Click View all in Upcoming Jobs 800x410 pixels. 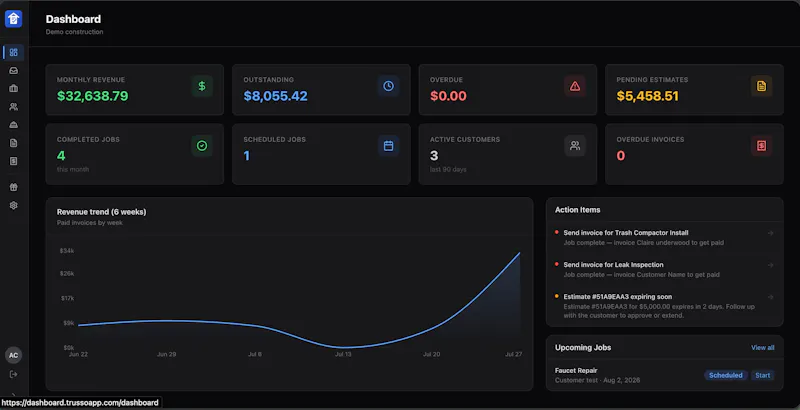click(x=762, y=348)
